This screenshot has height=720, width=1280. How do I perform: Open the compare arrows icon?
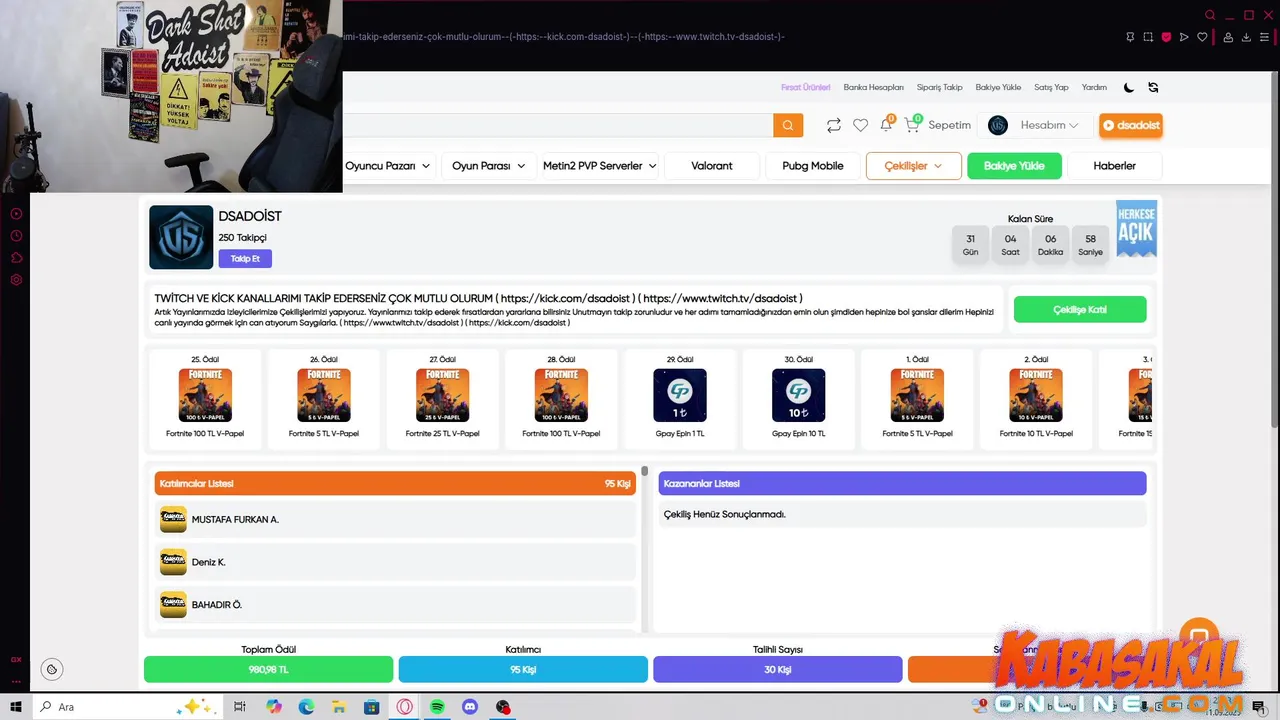[x=833, y=125]
